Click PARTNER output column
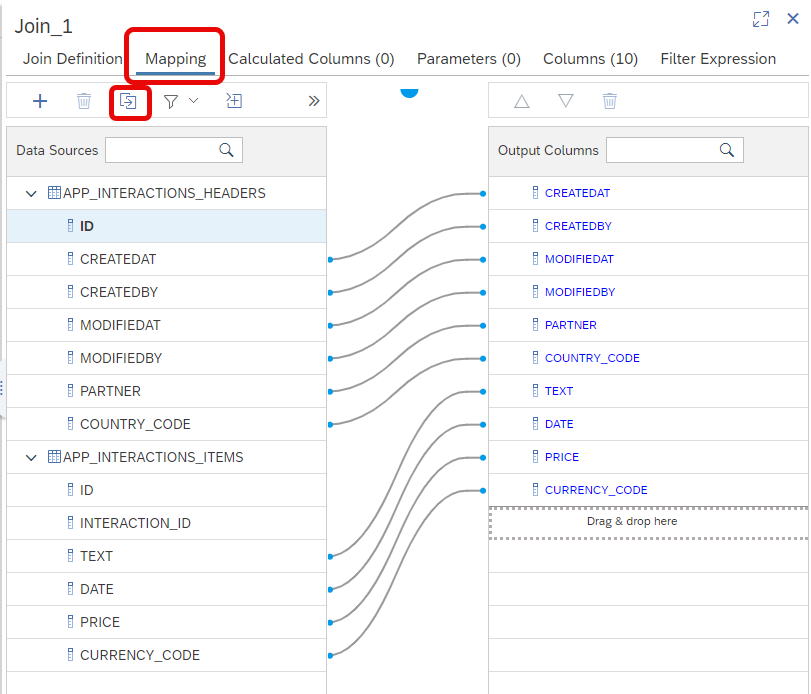Image resolution: width=811 pixels, height=694 pixels. pyautogui.click(x=649, y=325)
